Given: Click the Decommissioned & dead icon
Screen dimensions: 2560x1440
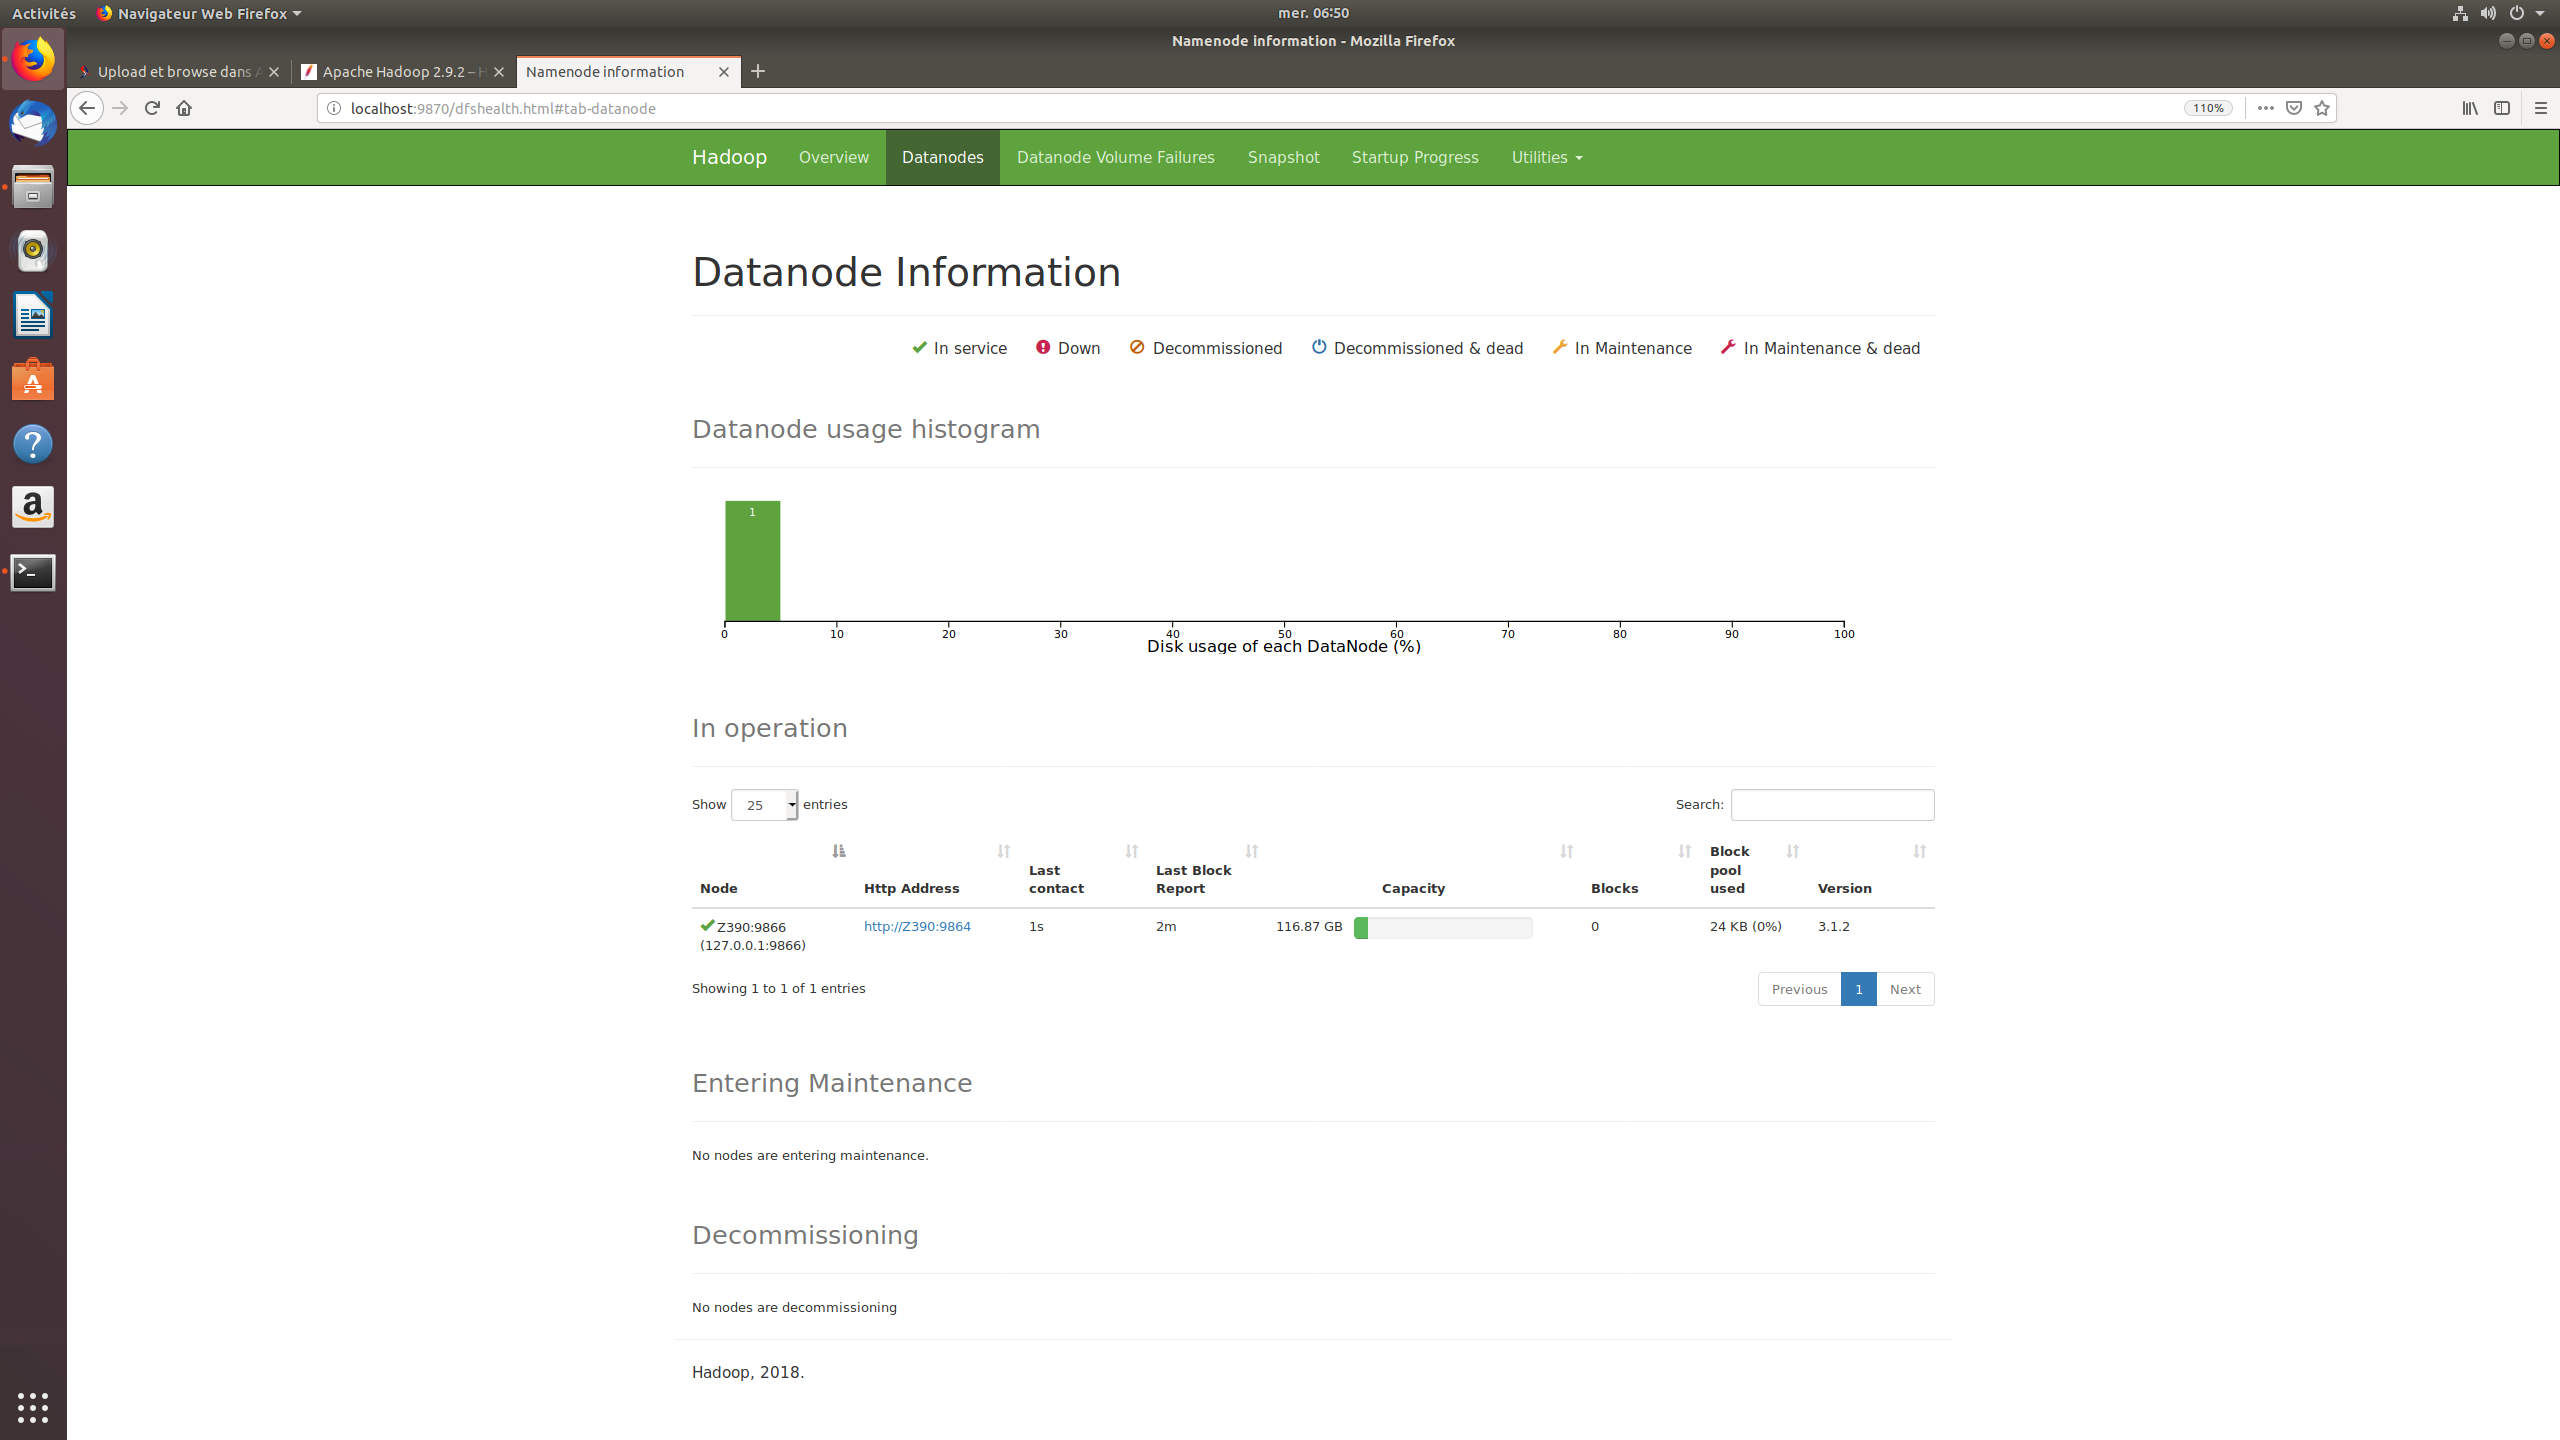Looking at the screenshot, I should (x=1319, y=346).
